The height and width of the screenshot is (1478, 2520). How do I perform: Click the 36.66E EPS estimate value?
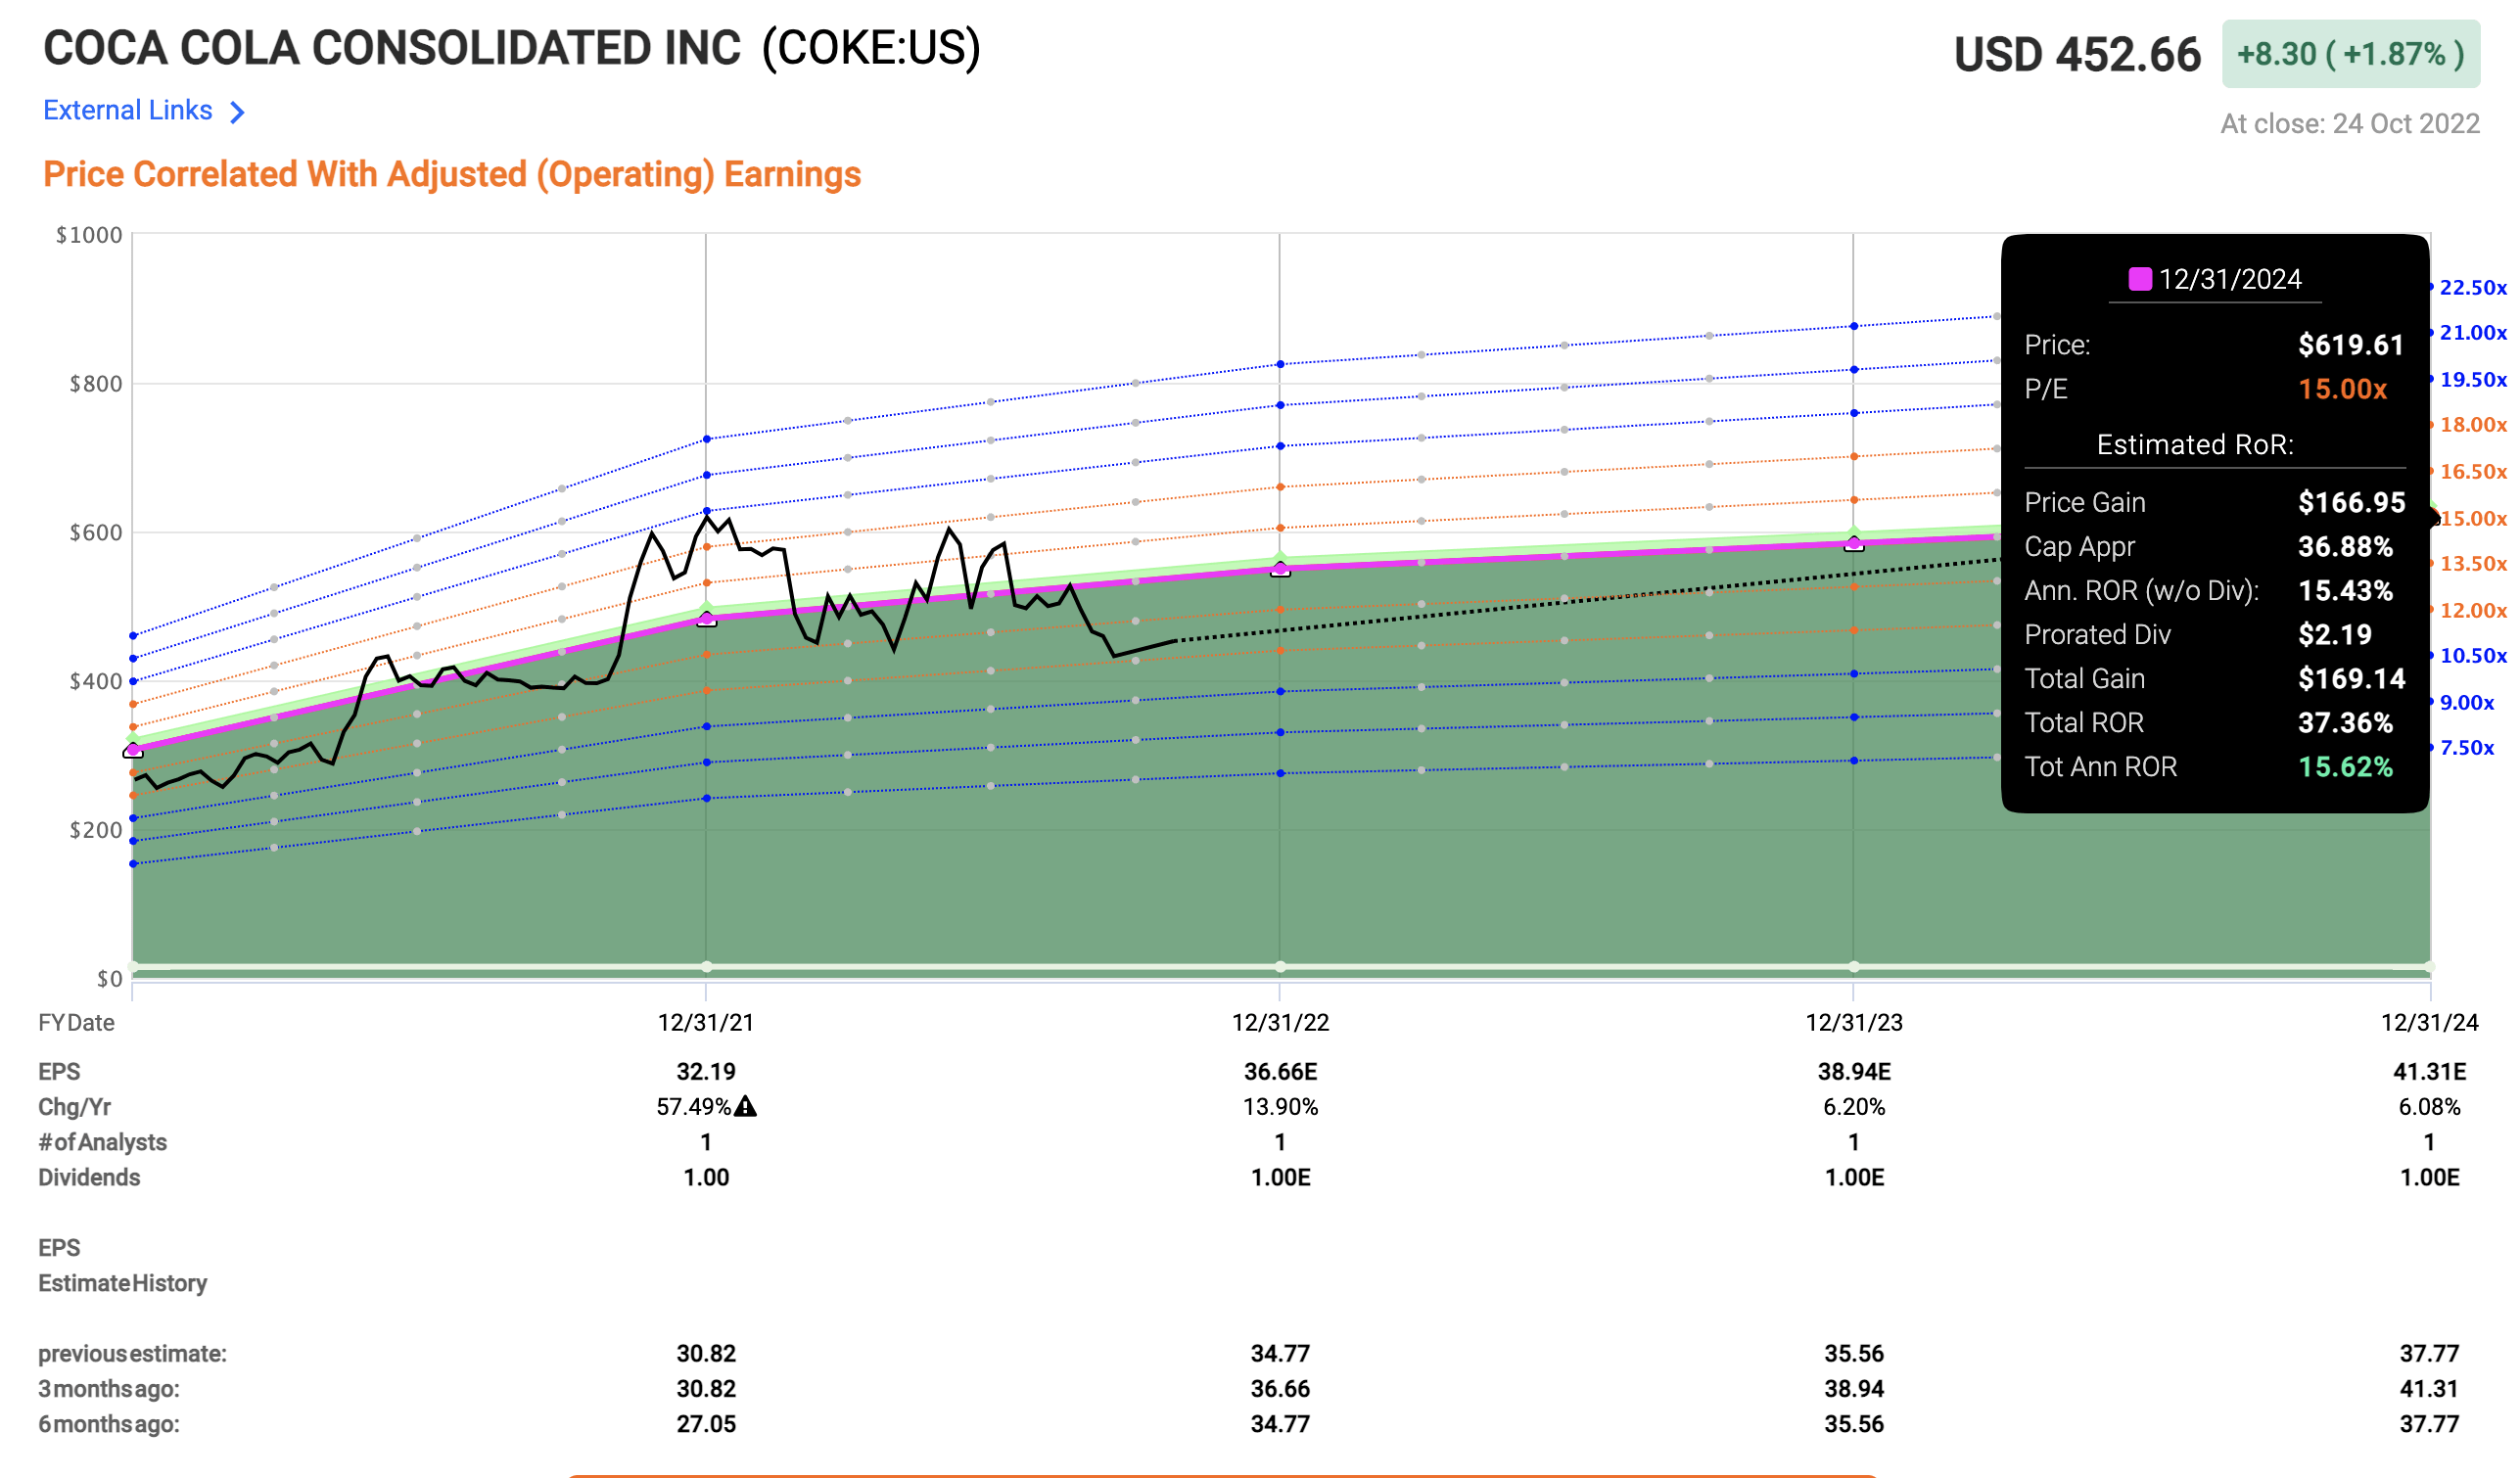tap(1280, 1072)
